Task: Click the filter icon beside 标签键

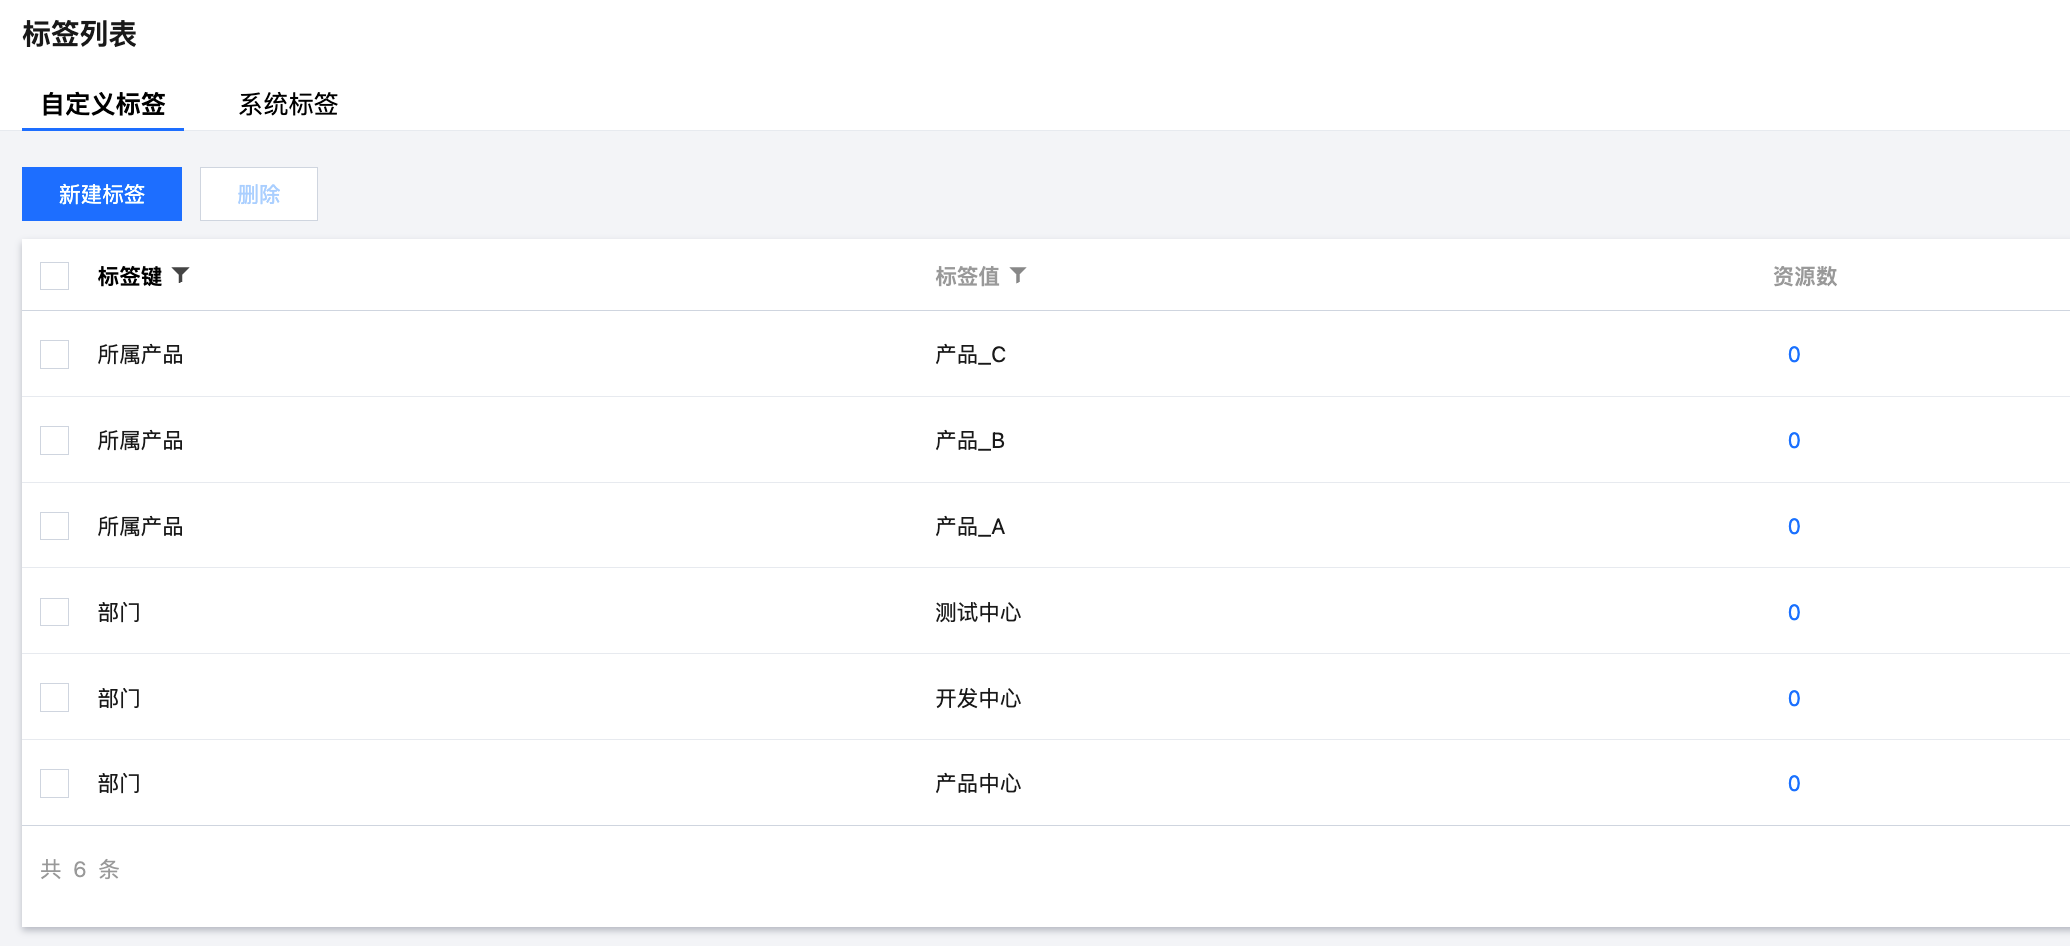Action: point(181,275)
